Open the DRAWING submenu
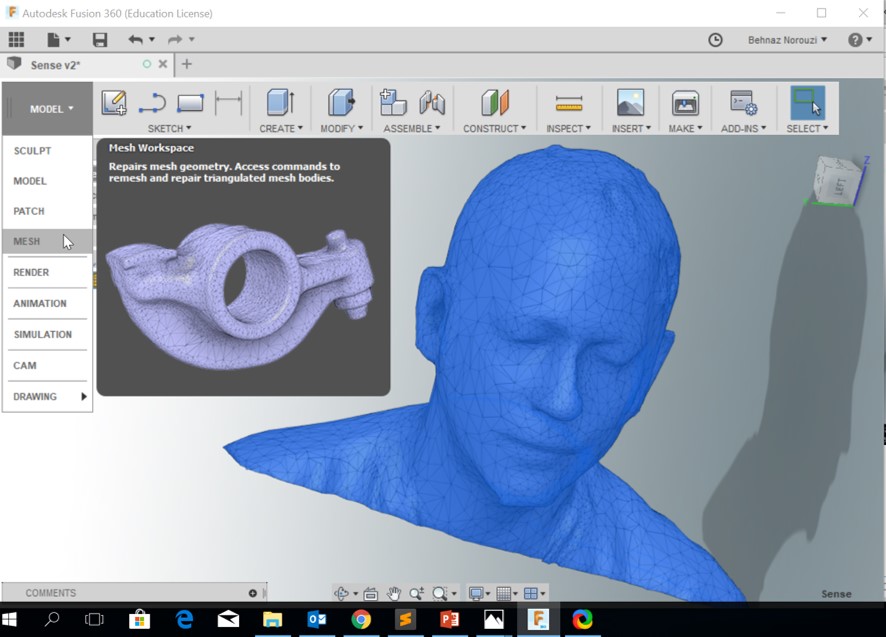The height and width of the screenshot is (637, 886). click(47, 397)
